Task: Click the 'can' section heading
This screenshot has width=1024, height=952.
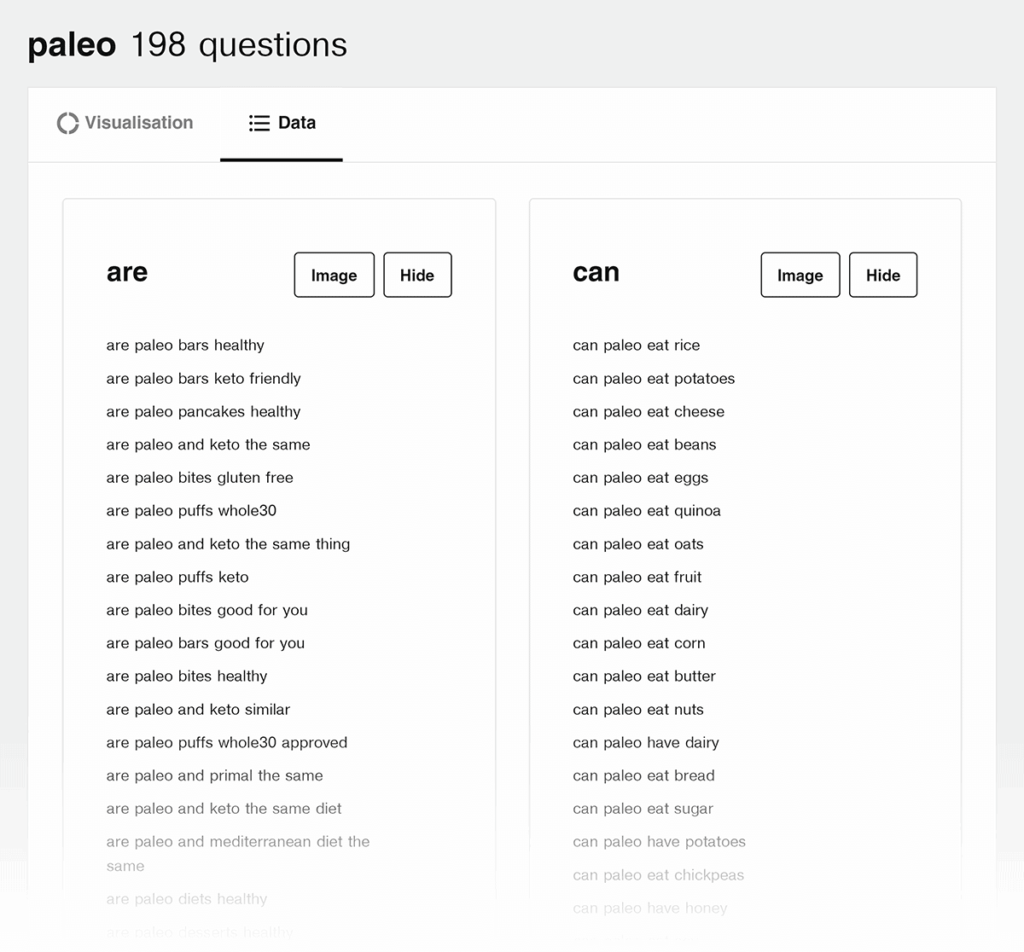Action: 595,272
